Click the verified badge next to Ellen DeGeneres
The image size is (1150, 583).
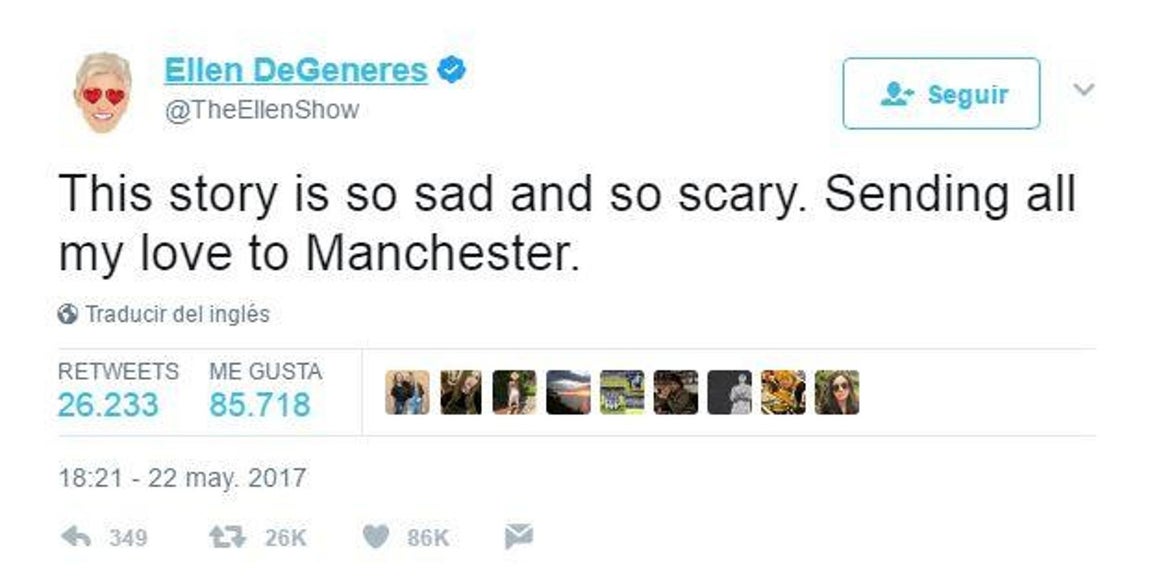pos(450,68)
